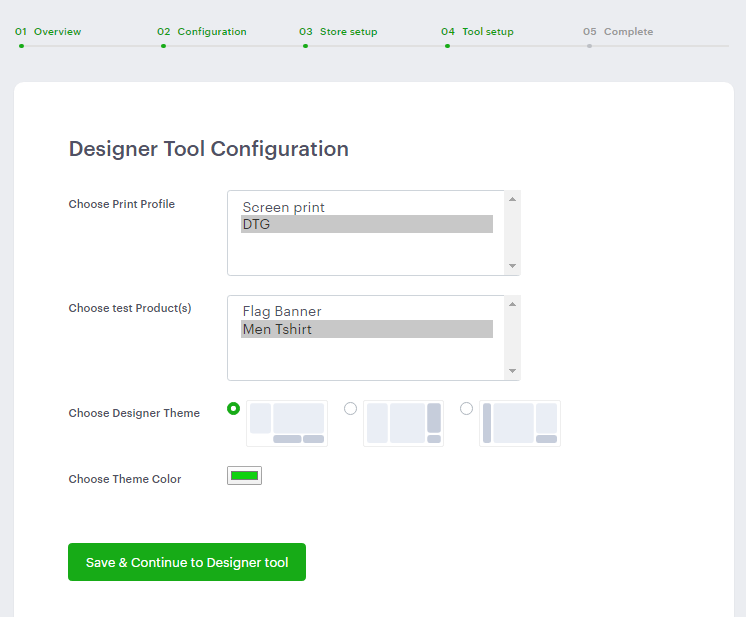This screenshot has height=617, width=746.
Task: Choose the first designer theme radio button
Action: [x=234, y=408]
